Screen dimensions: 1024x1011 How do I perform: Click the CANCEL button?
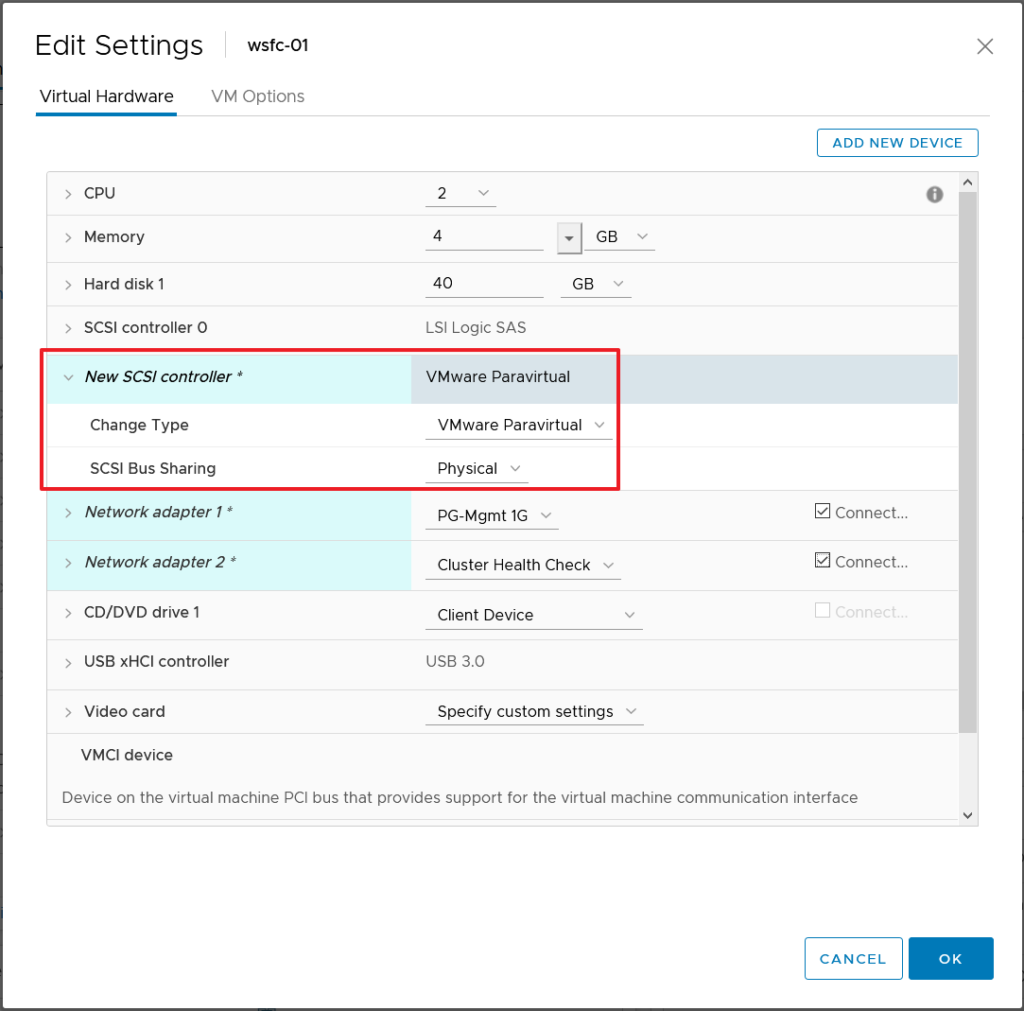point(852,959)
